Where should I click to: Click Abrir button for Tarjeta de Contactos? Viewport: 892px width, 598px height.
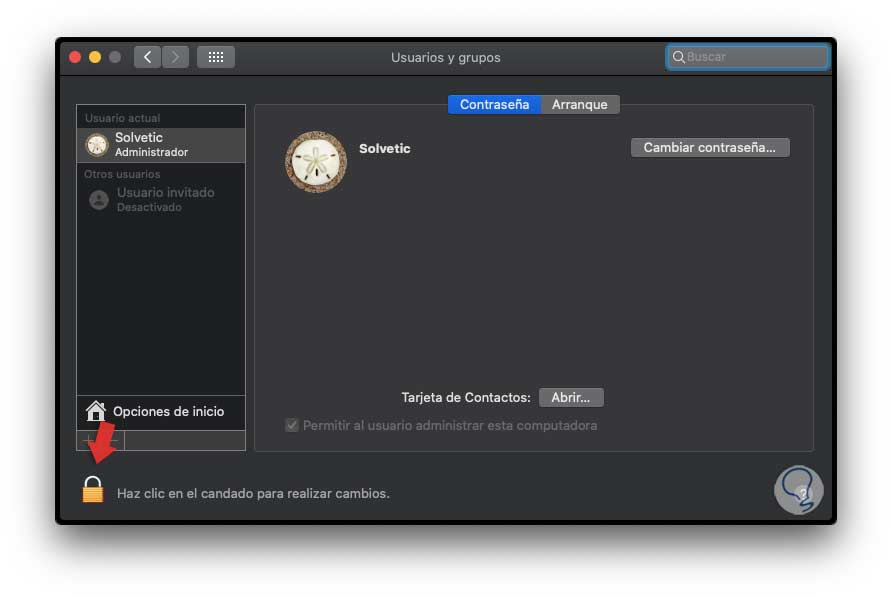[x=571, y=397]
